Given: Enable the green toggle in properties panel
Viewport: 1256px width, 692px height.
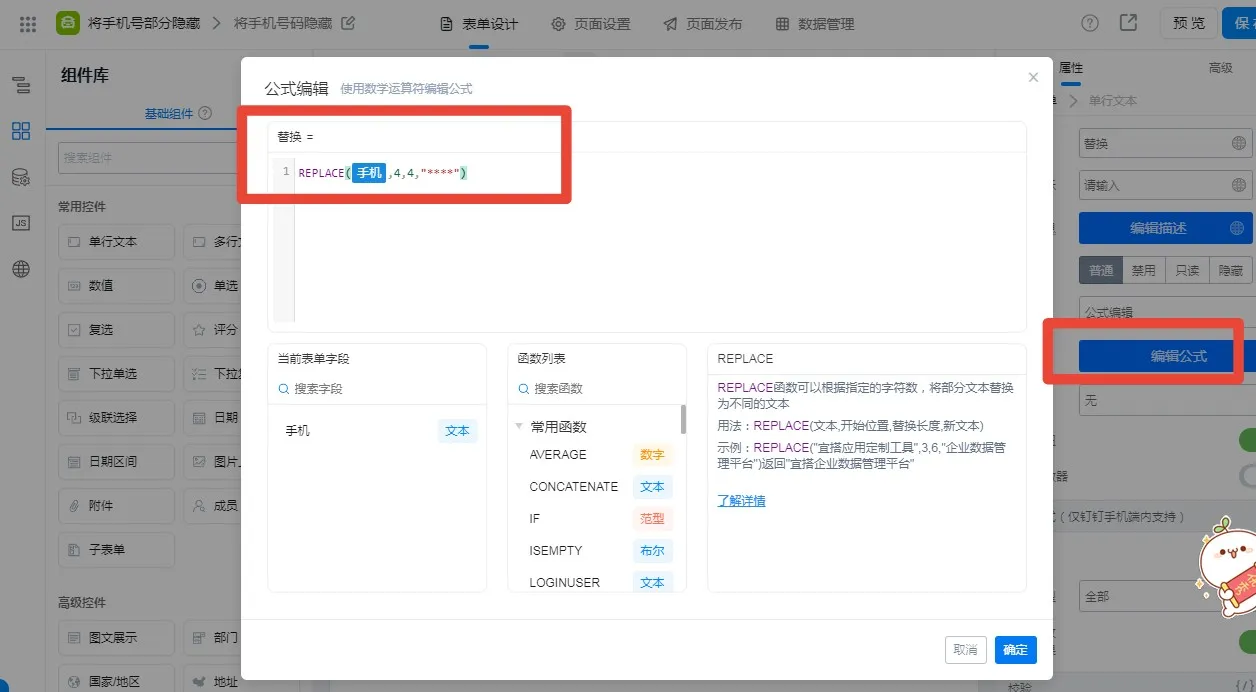Looking at the screenshot, I should [1247, 440].
